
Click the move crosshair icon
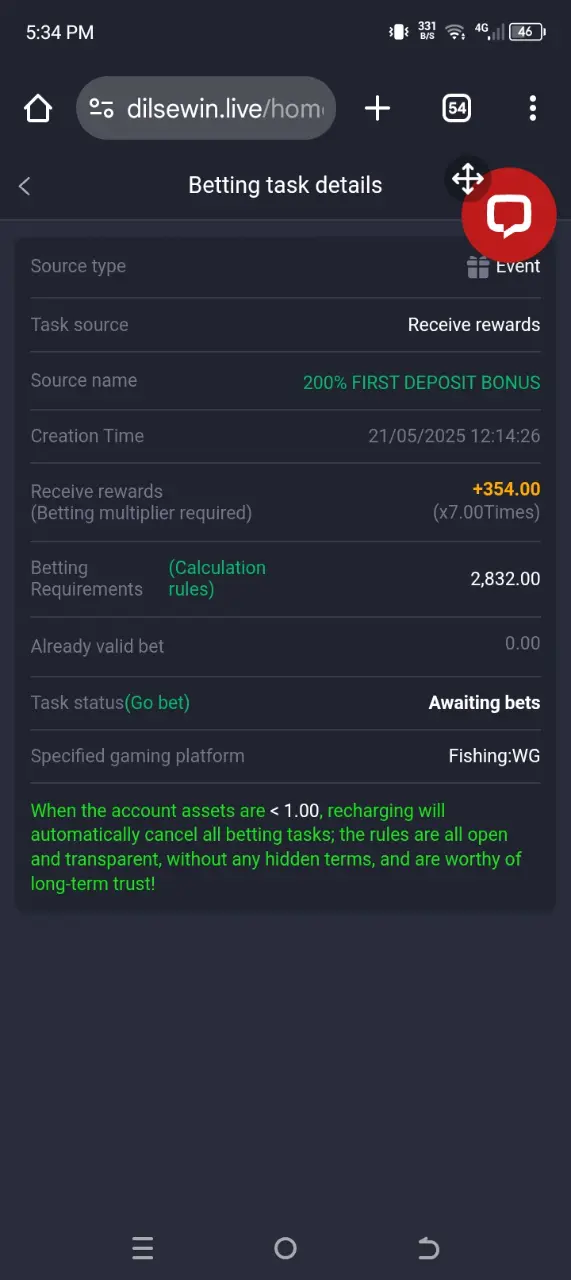[x=468, y=180]
